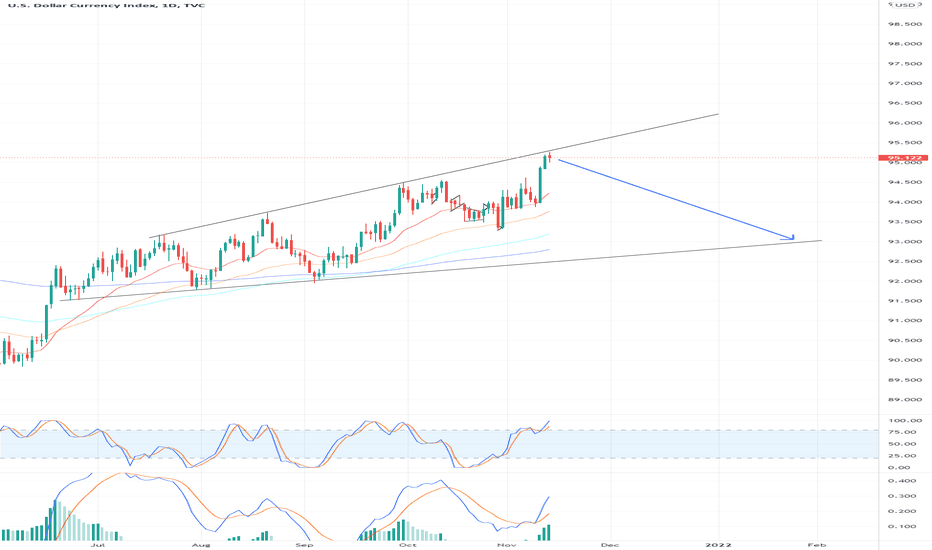This screenshot has width=932, height=550.
Task: Click the USD currency button
Action: click(905, 5)
